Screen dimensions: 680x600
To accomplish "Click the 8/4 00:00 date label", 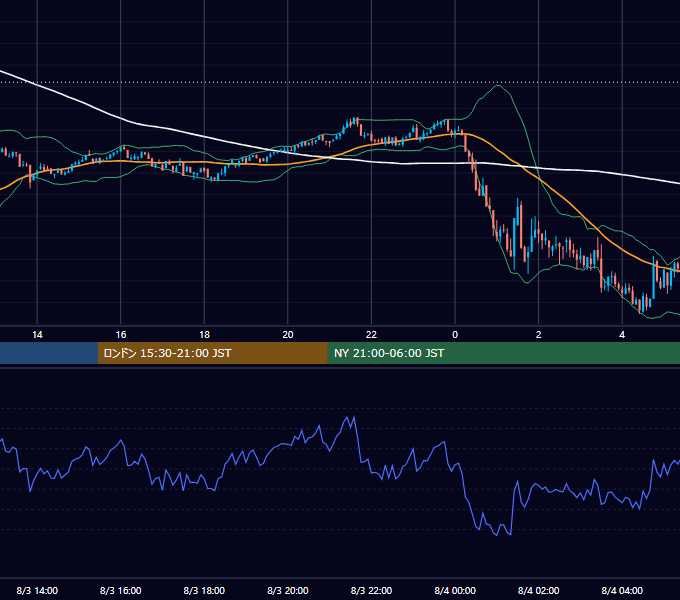I will (455, 590).
